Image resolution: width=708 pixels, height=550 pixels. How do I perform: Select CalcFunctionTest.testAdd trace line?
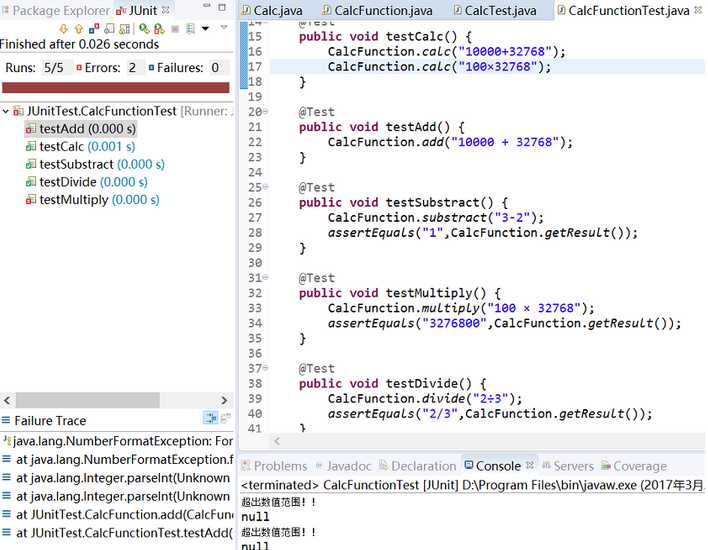coord(117,533)
